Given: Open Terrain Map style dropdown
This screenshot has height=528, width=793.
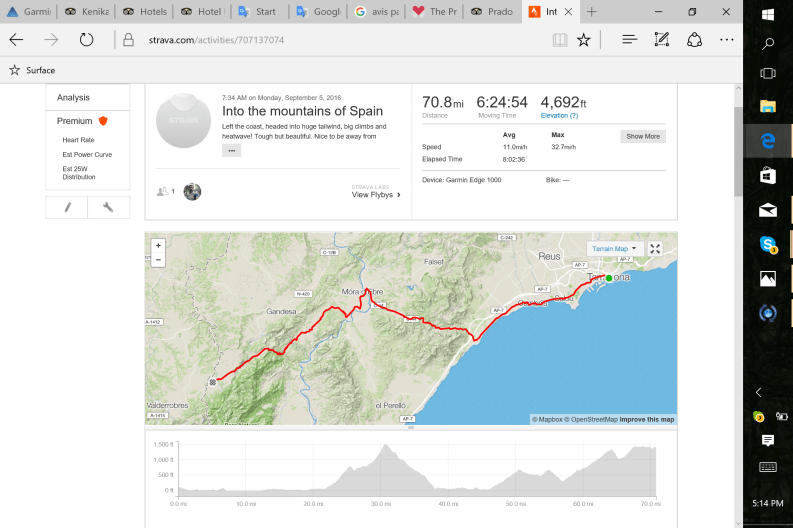Looking at the screenshot, I should pos(613,249).
